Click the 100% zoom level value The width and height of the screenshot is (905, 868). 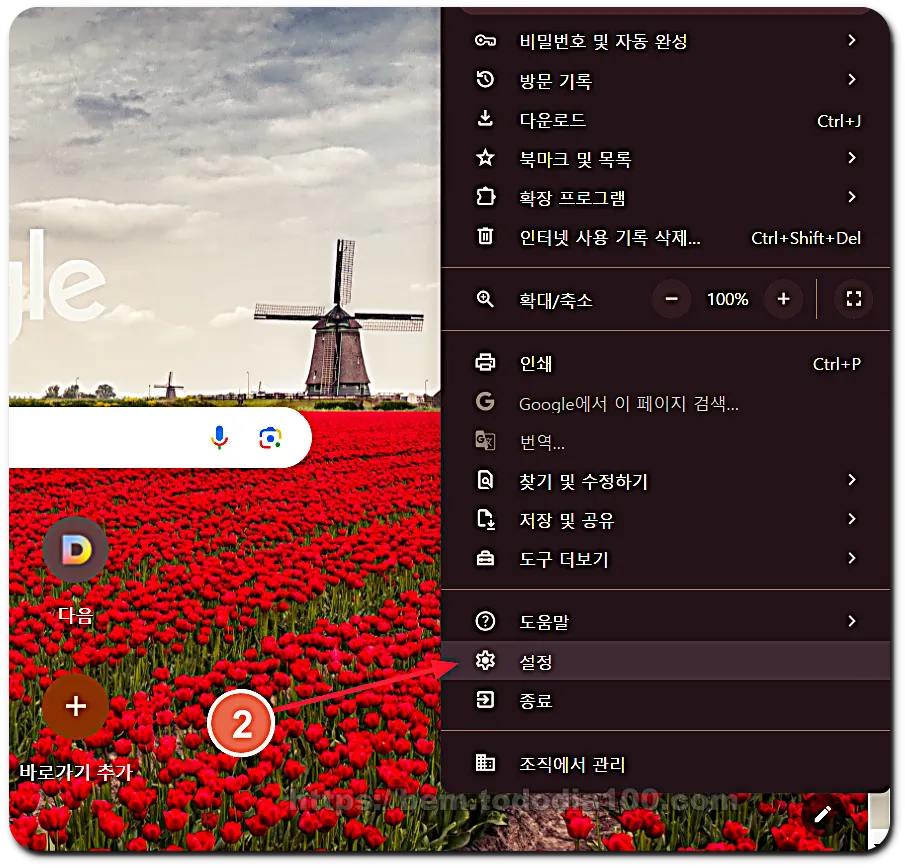pyautogui.click(x=727, y=299)
